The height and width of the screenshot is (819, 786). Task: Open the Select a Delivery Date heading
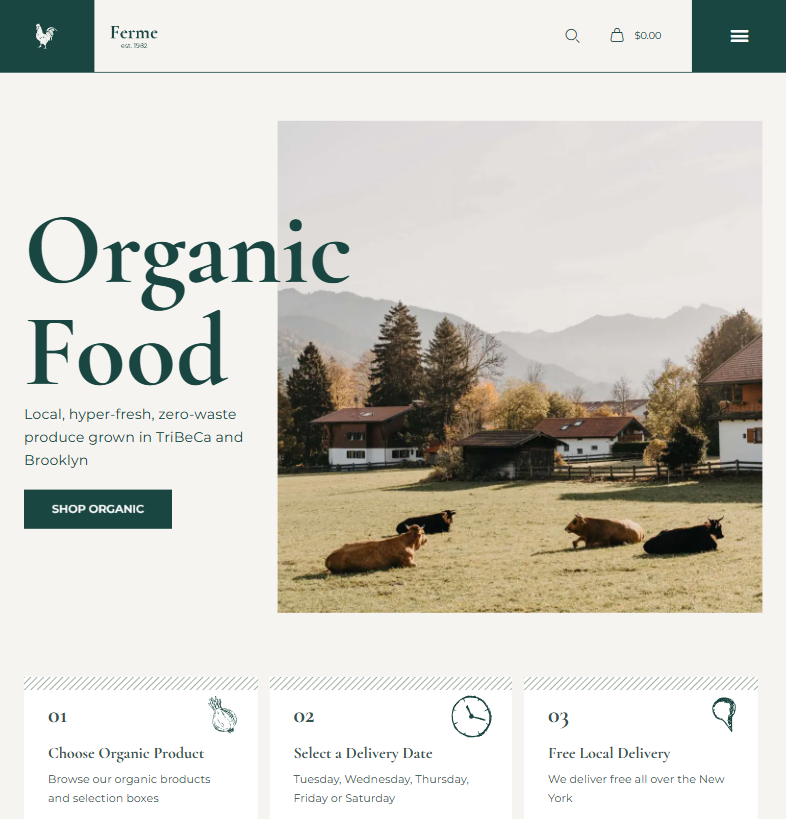[x=363, y=753]
